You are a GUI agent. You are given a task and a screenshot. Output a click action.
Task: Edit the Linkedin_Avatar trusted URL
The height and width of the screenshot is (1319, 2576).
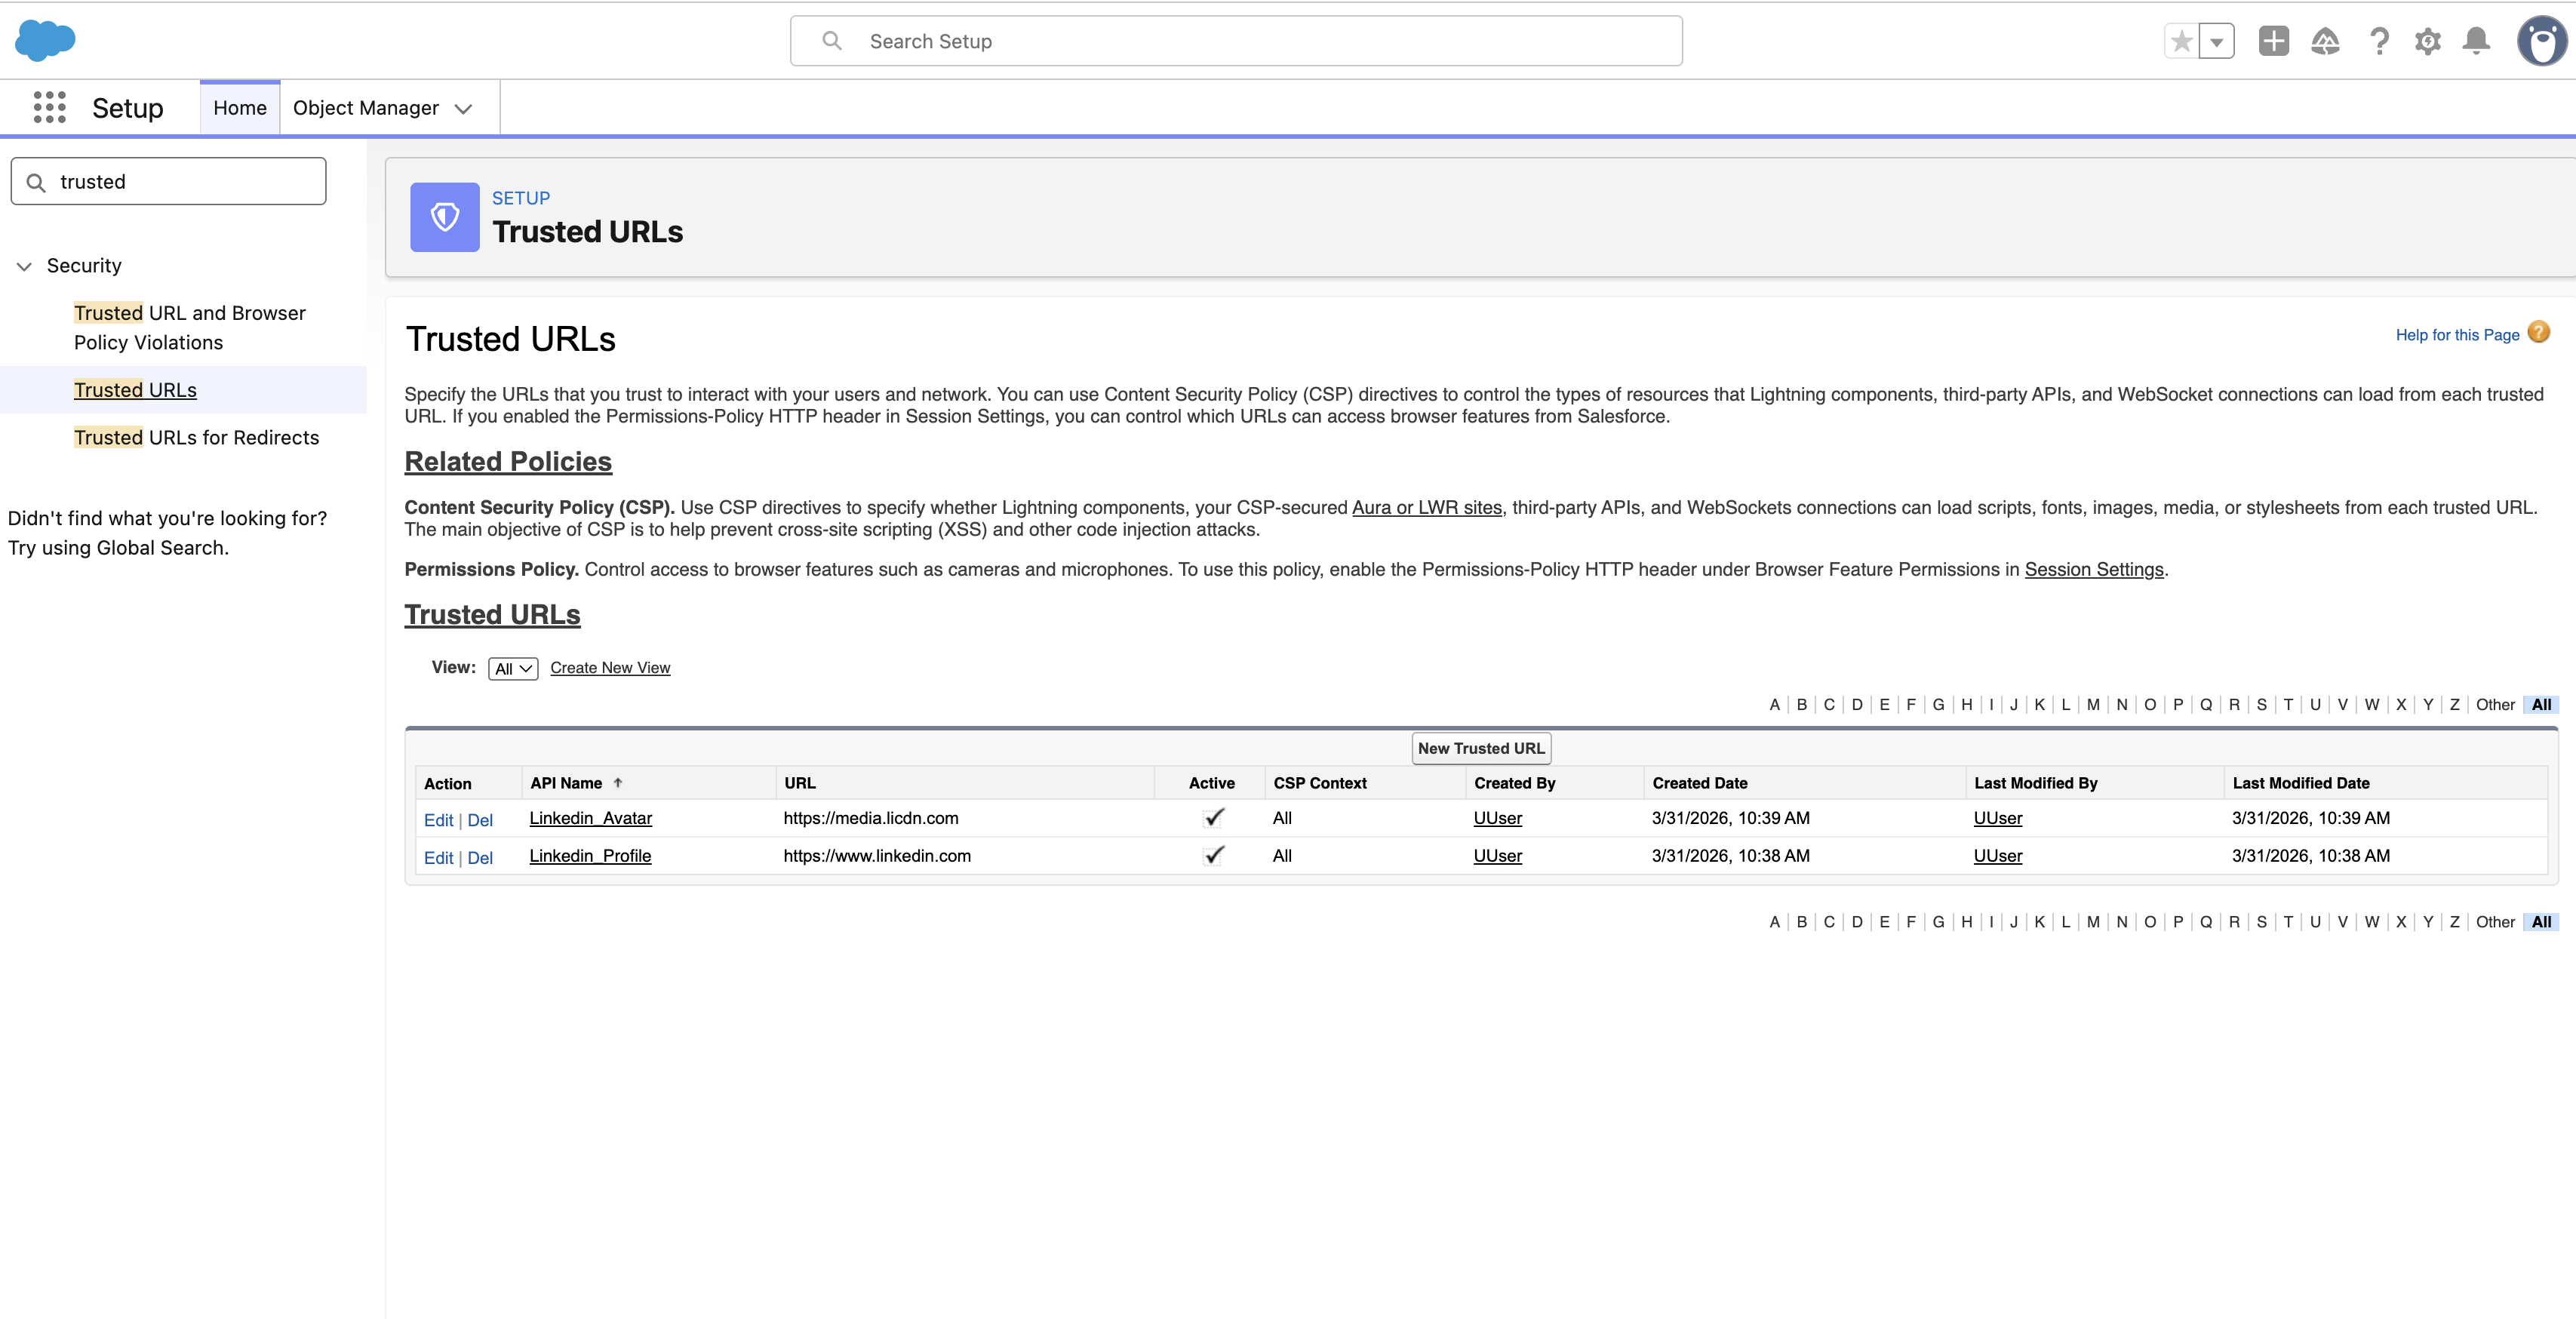438,820
